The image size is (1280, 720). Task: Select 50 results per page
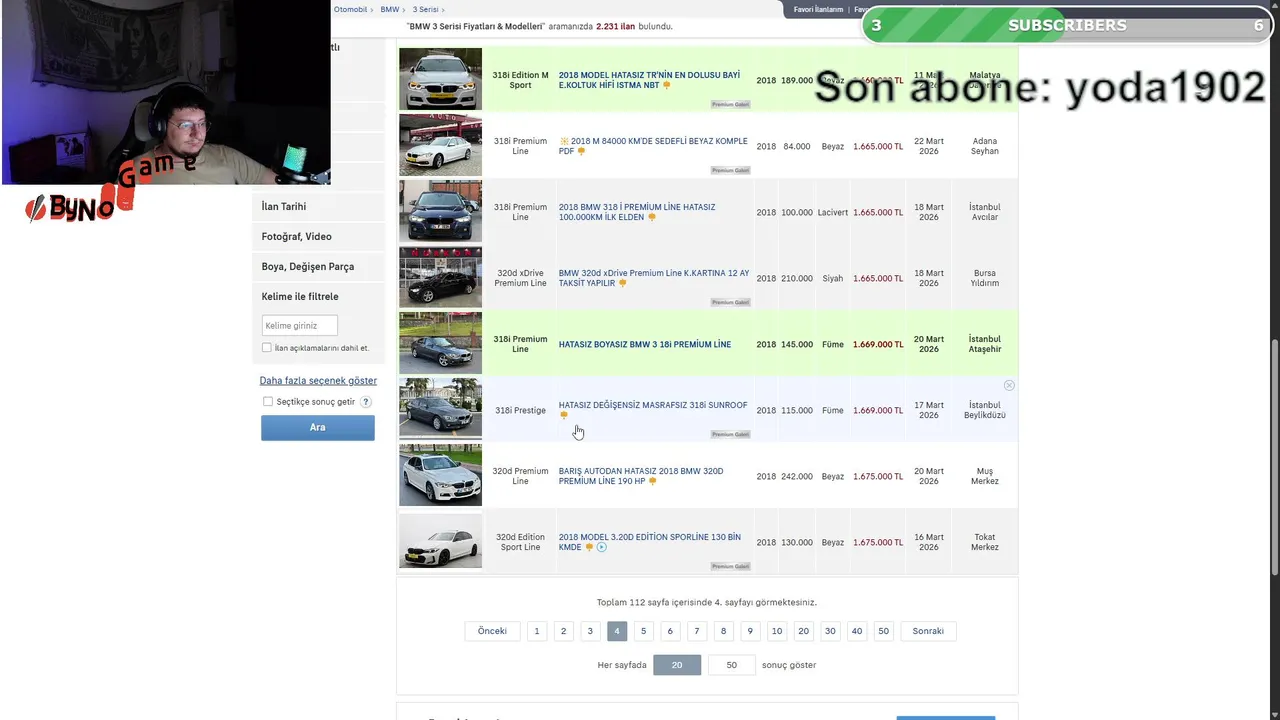tap(732, 665)
